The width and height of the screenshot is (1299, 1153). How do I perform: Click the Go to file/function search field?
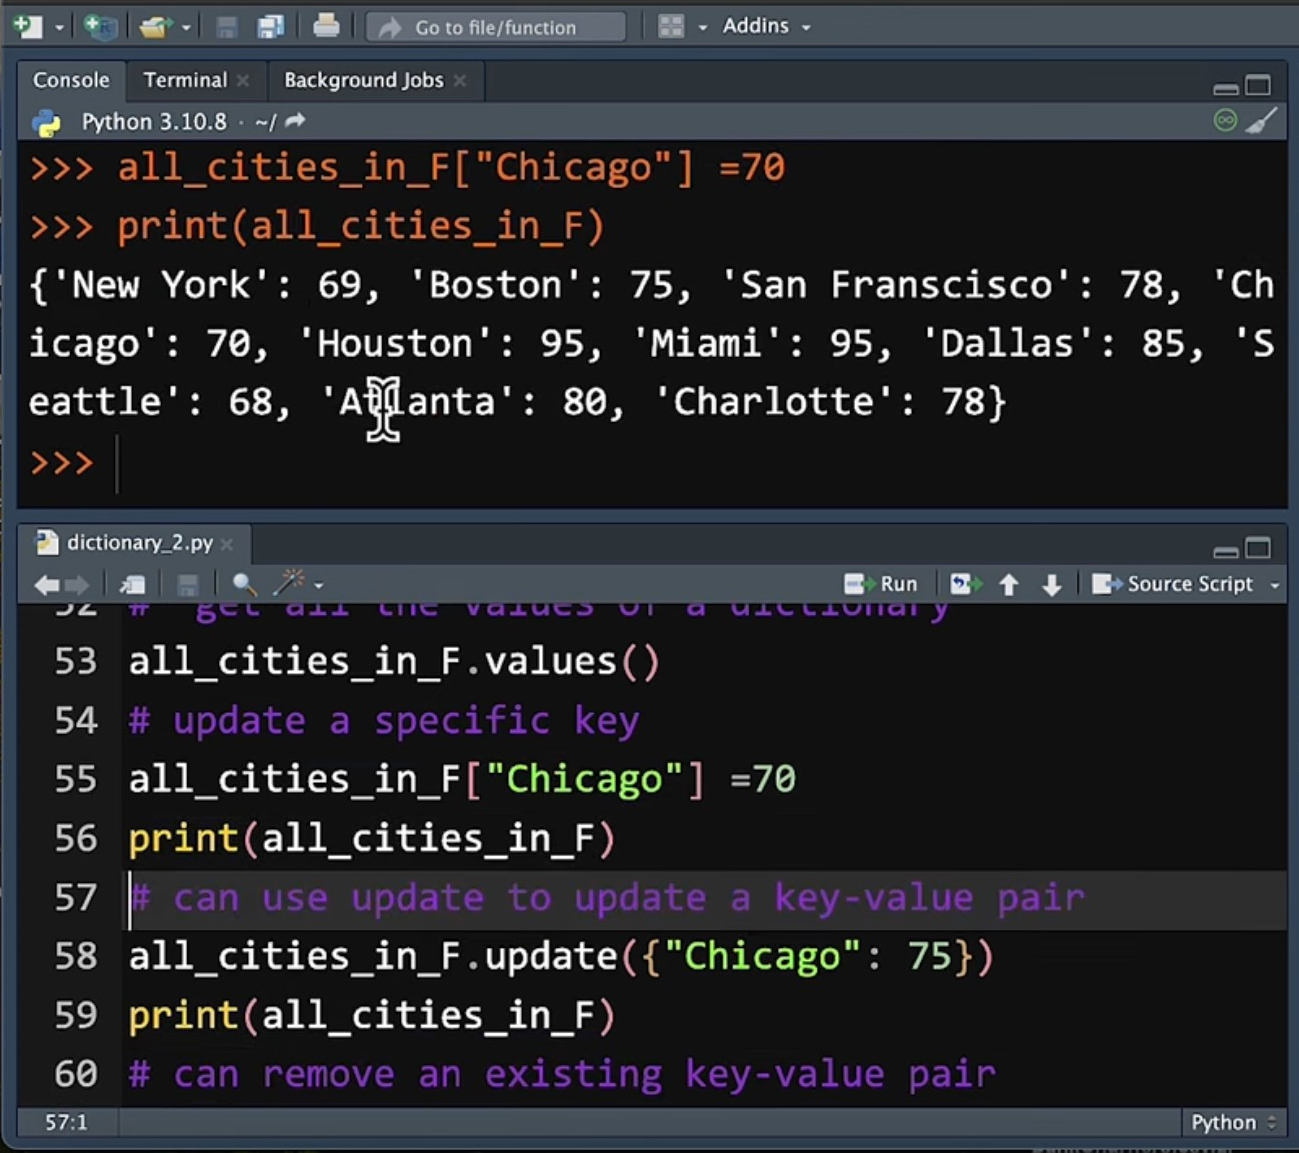495,27
